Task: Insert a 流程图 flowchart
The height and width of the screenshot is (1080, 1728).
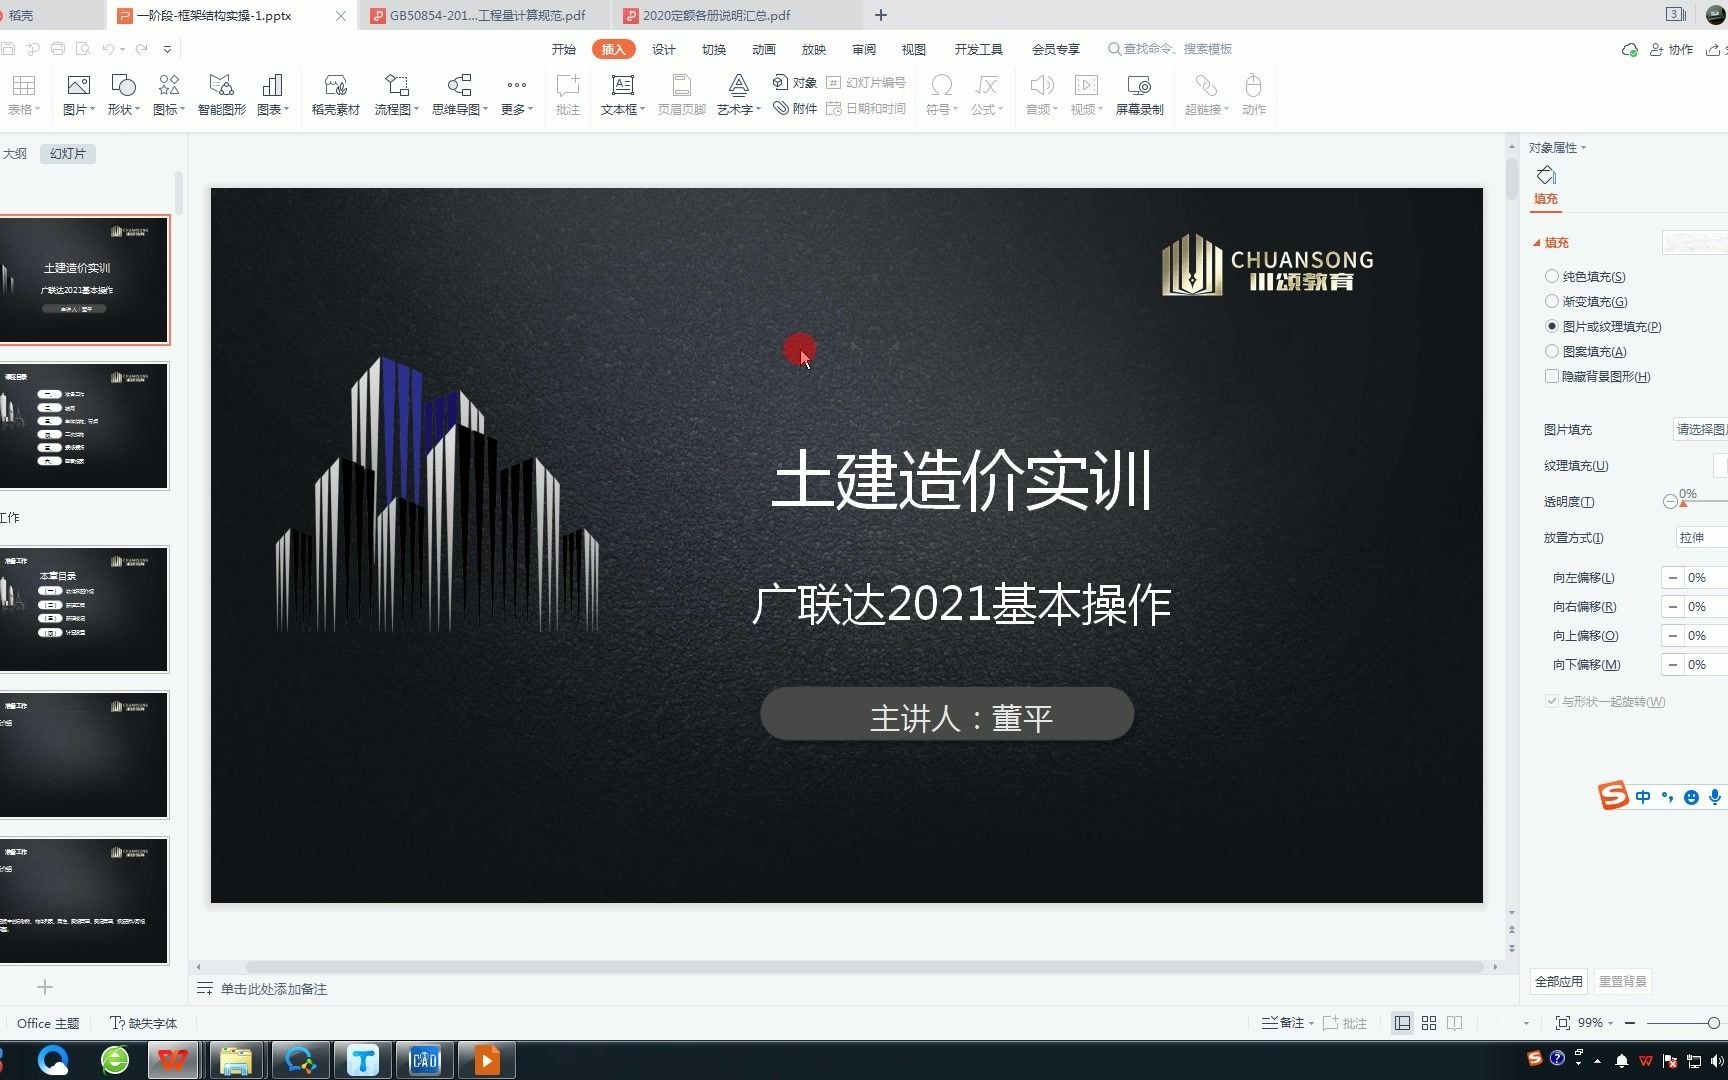Action: pyautogui.click(x=397, y=95)
